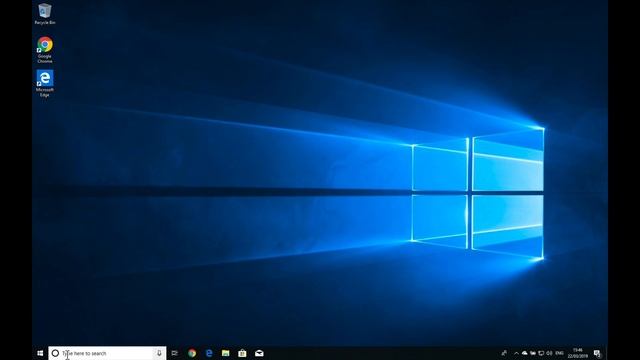Open the Windows Start menu
The height and width of the screenshot is (360, 640).
coord(40,353)
